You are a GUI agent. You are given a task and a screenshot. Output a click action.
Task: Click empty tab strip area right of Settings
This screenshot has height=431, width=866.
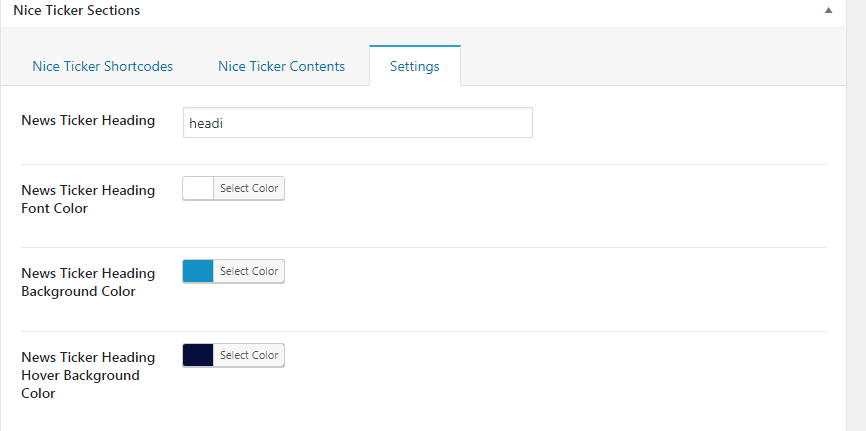(x=650, y=66)
